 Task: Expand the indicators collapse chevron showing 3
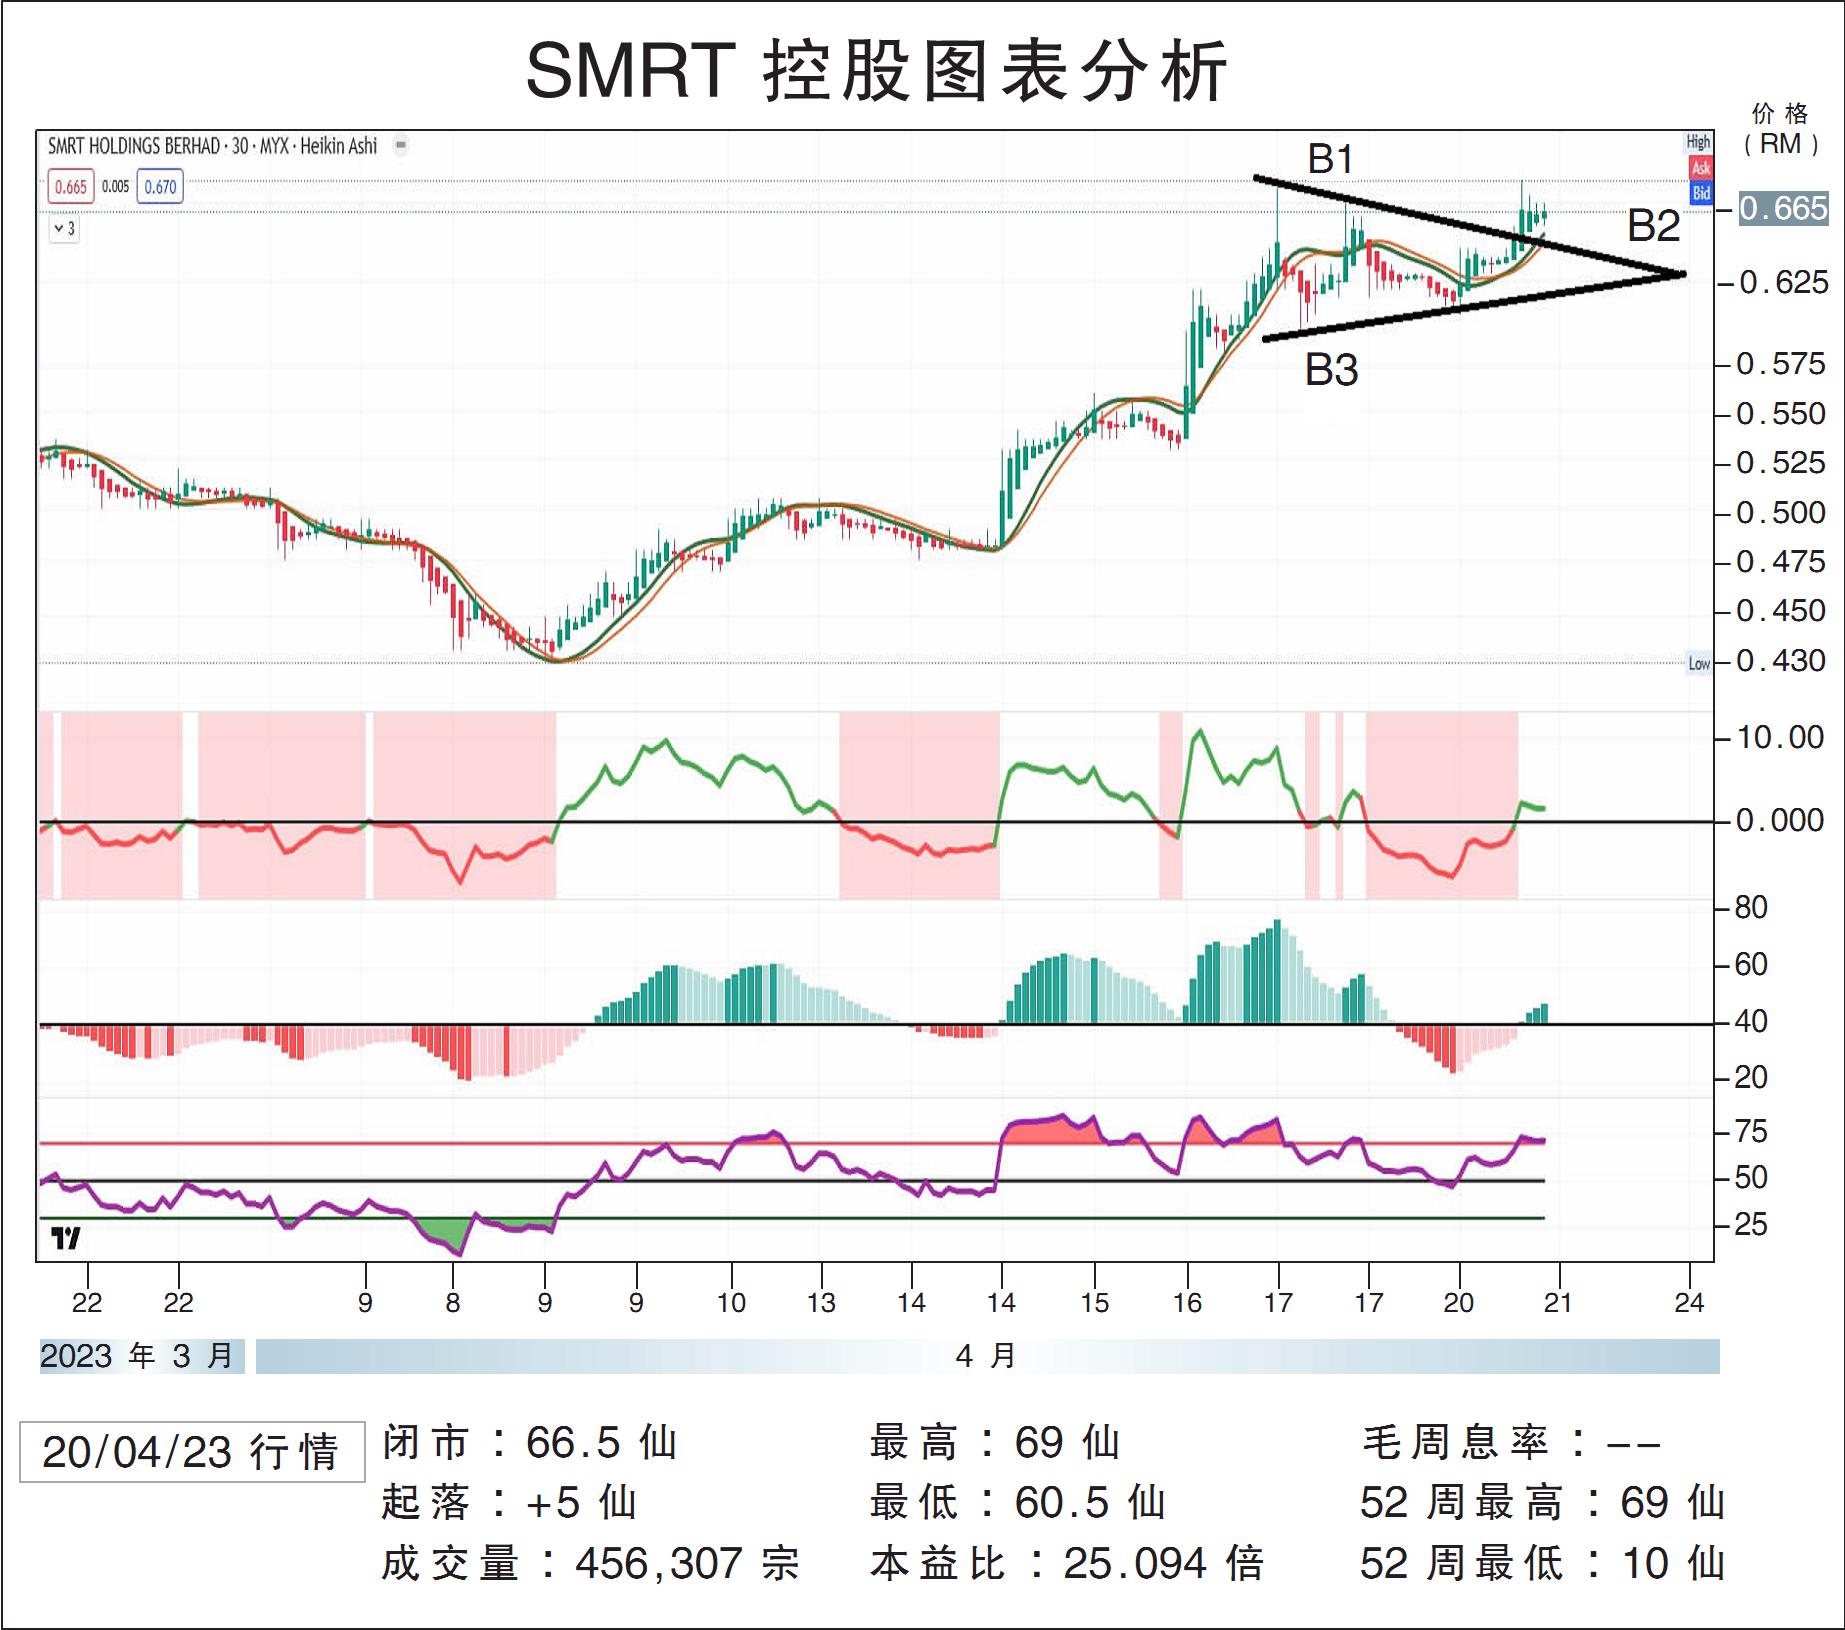[64, 229]
